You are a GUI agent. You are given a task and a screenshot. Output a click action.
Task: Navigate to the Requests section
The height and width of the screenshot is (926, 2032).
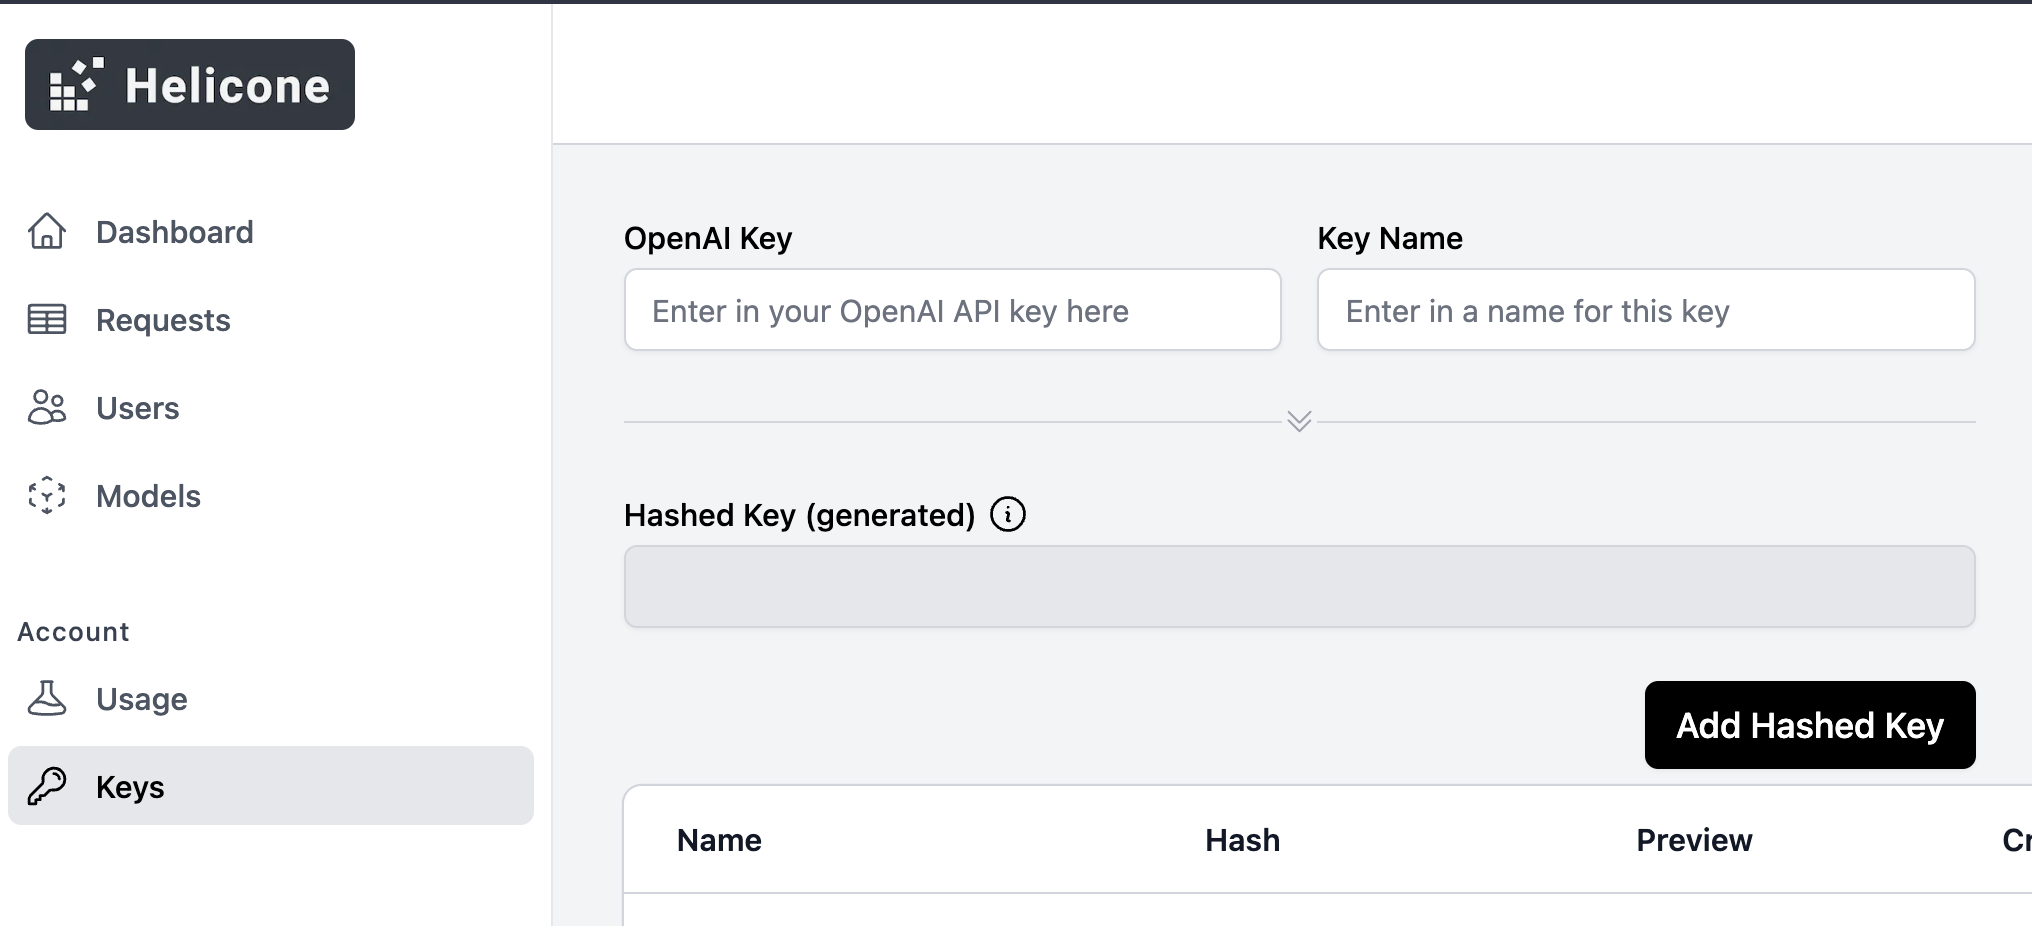point(163,319)
